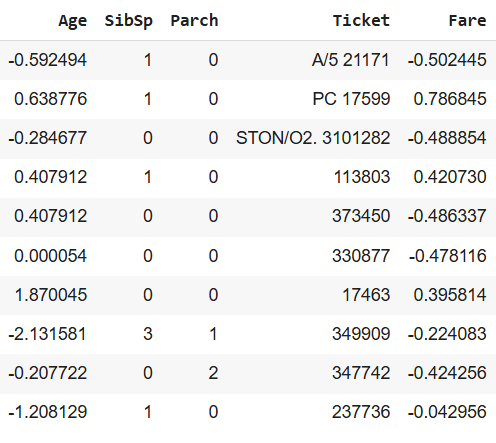Image resolution: width=496 pixels, height=443 pixels.
Task: Select Fare value -0.224083
Action: click(447, 334)
